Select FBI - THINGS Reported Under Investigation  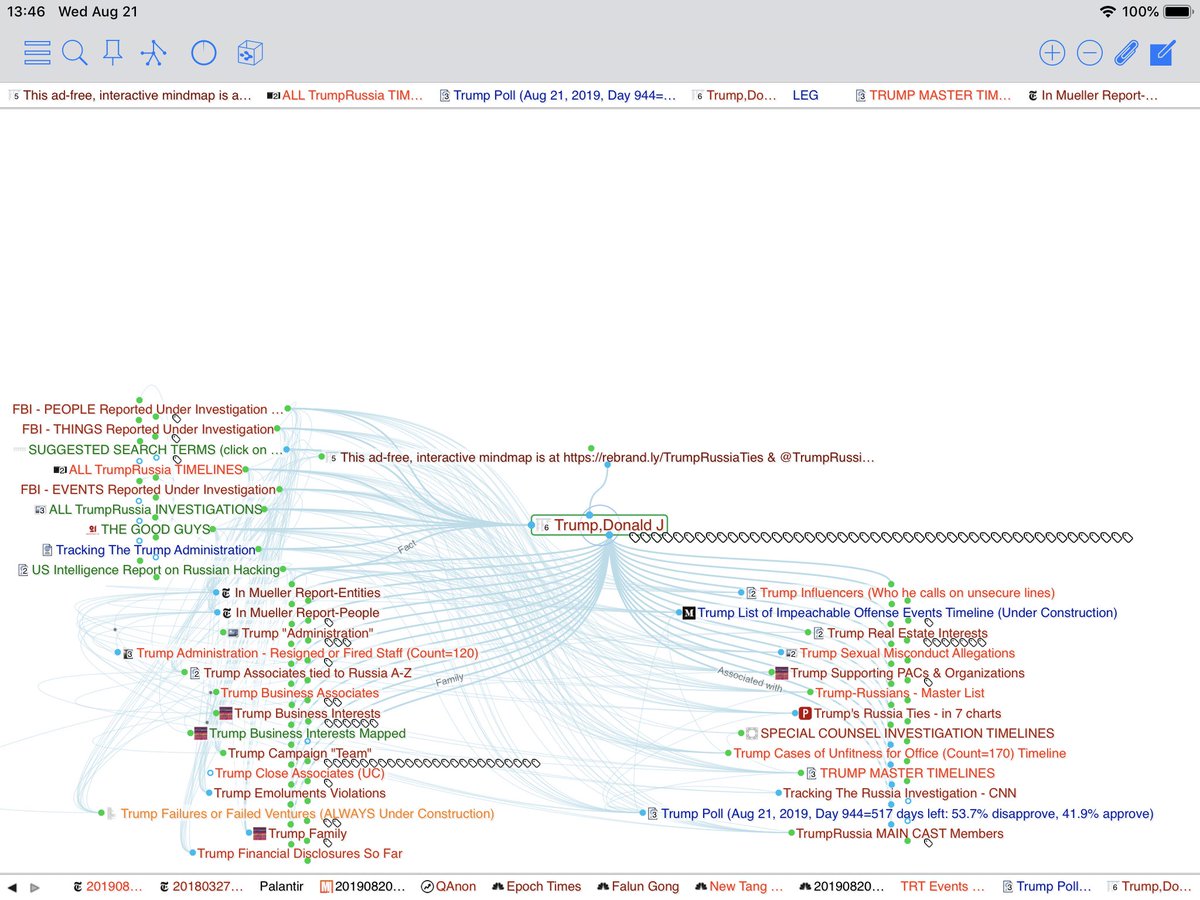148,429
